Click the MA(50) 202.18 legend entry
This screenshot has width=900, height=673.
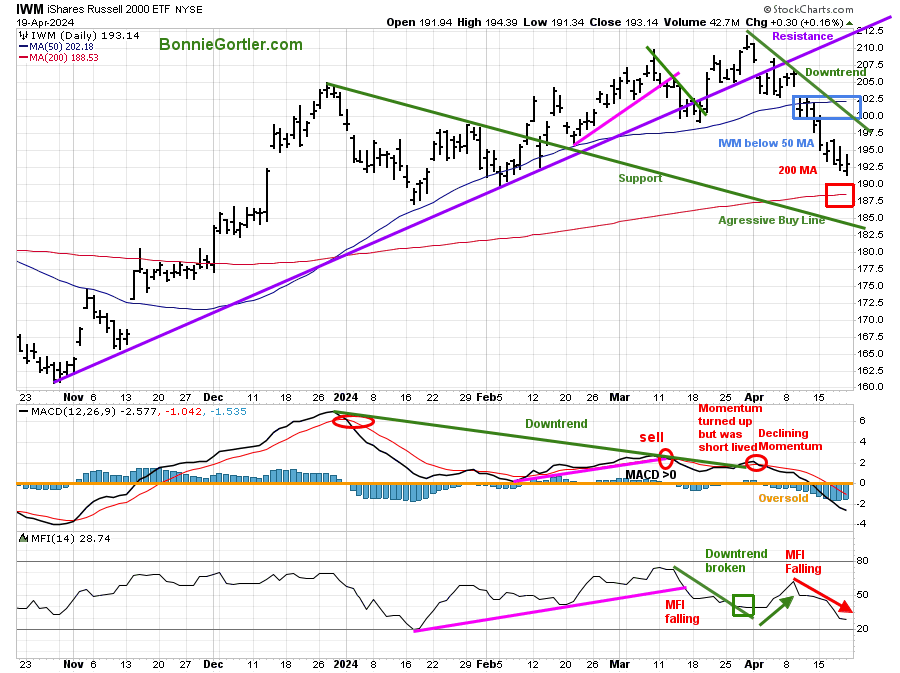click(x=56, y=46)
